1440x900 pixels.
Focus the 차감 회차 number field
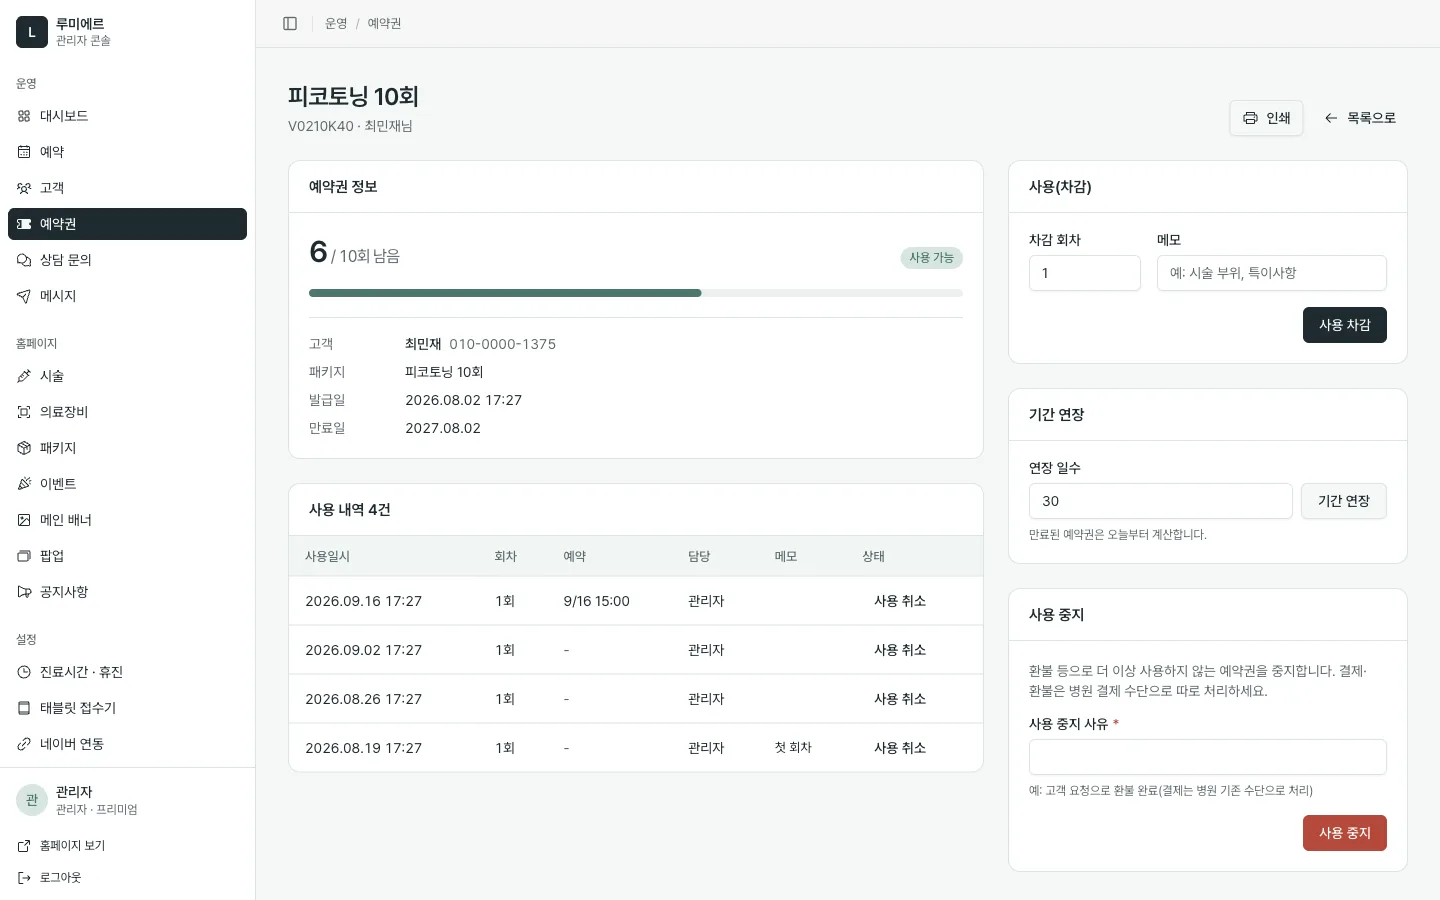[x=1085, y=273]
